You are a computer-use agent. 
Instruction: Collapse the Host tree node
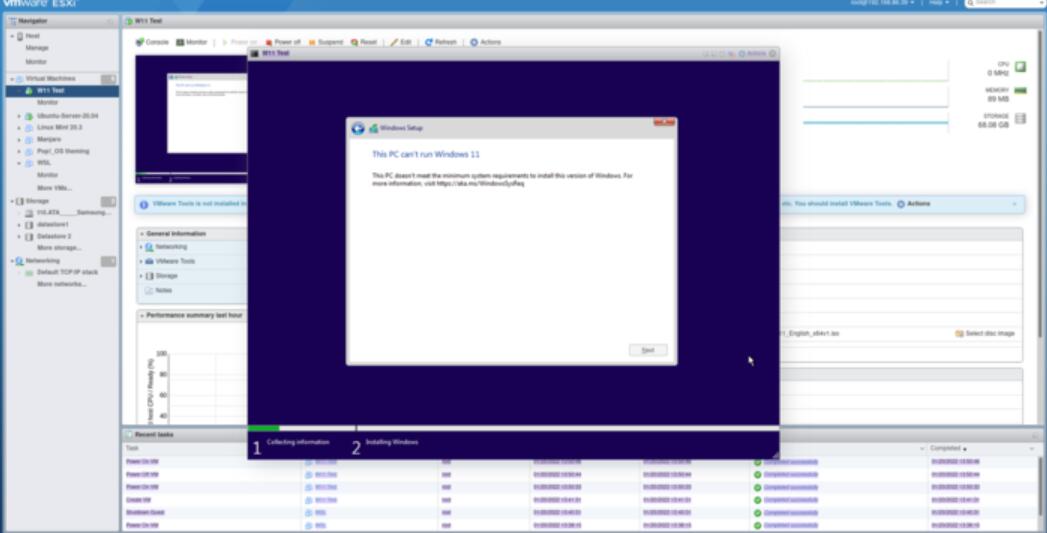(x=12, y=36)
